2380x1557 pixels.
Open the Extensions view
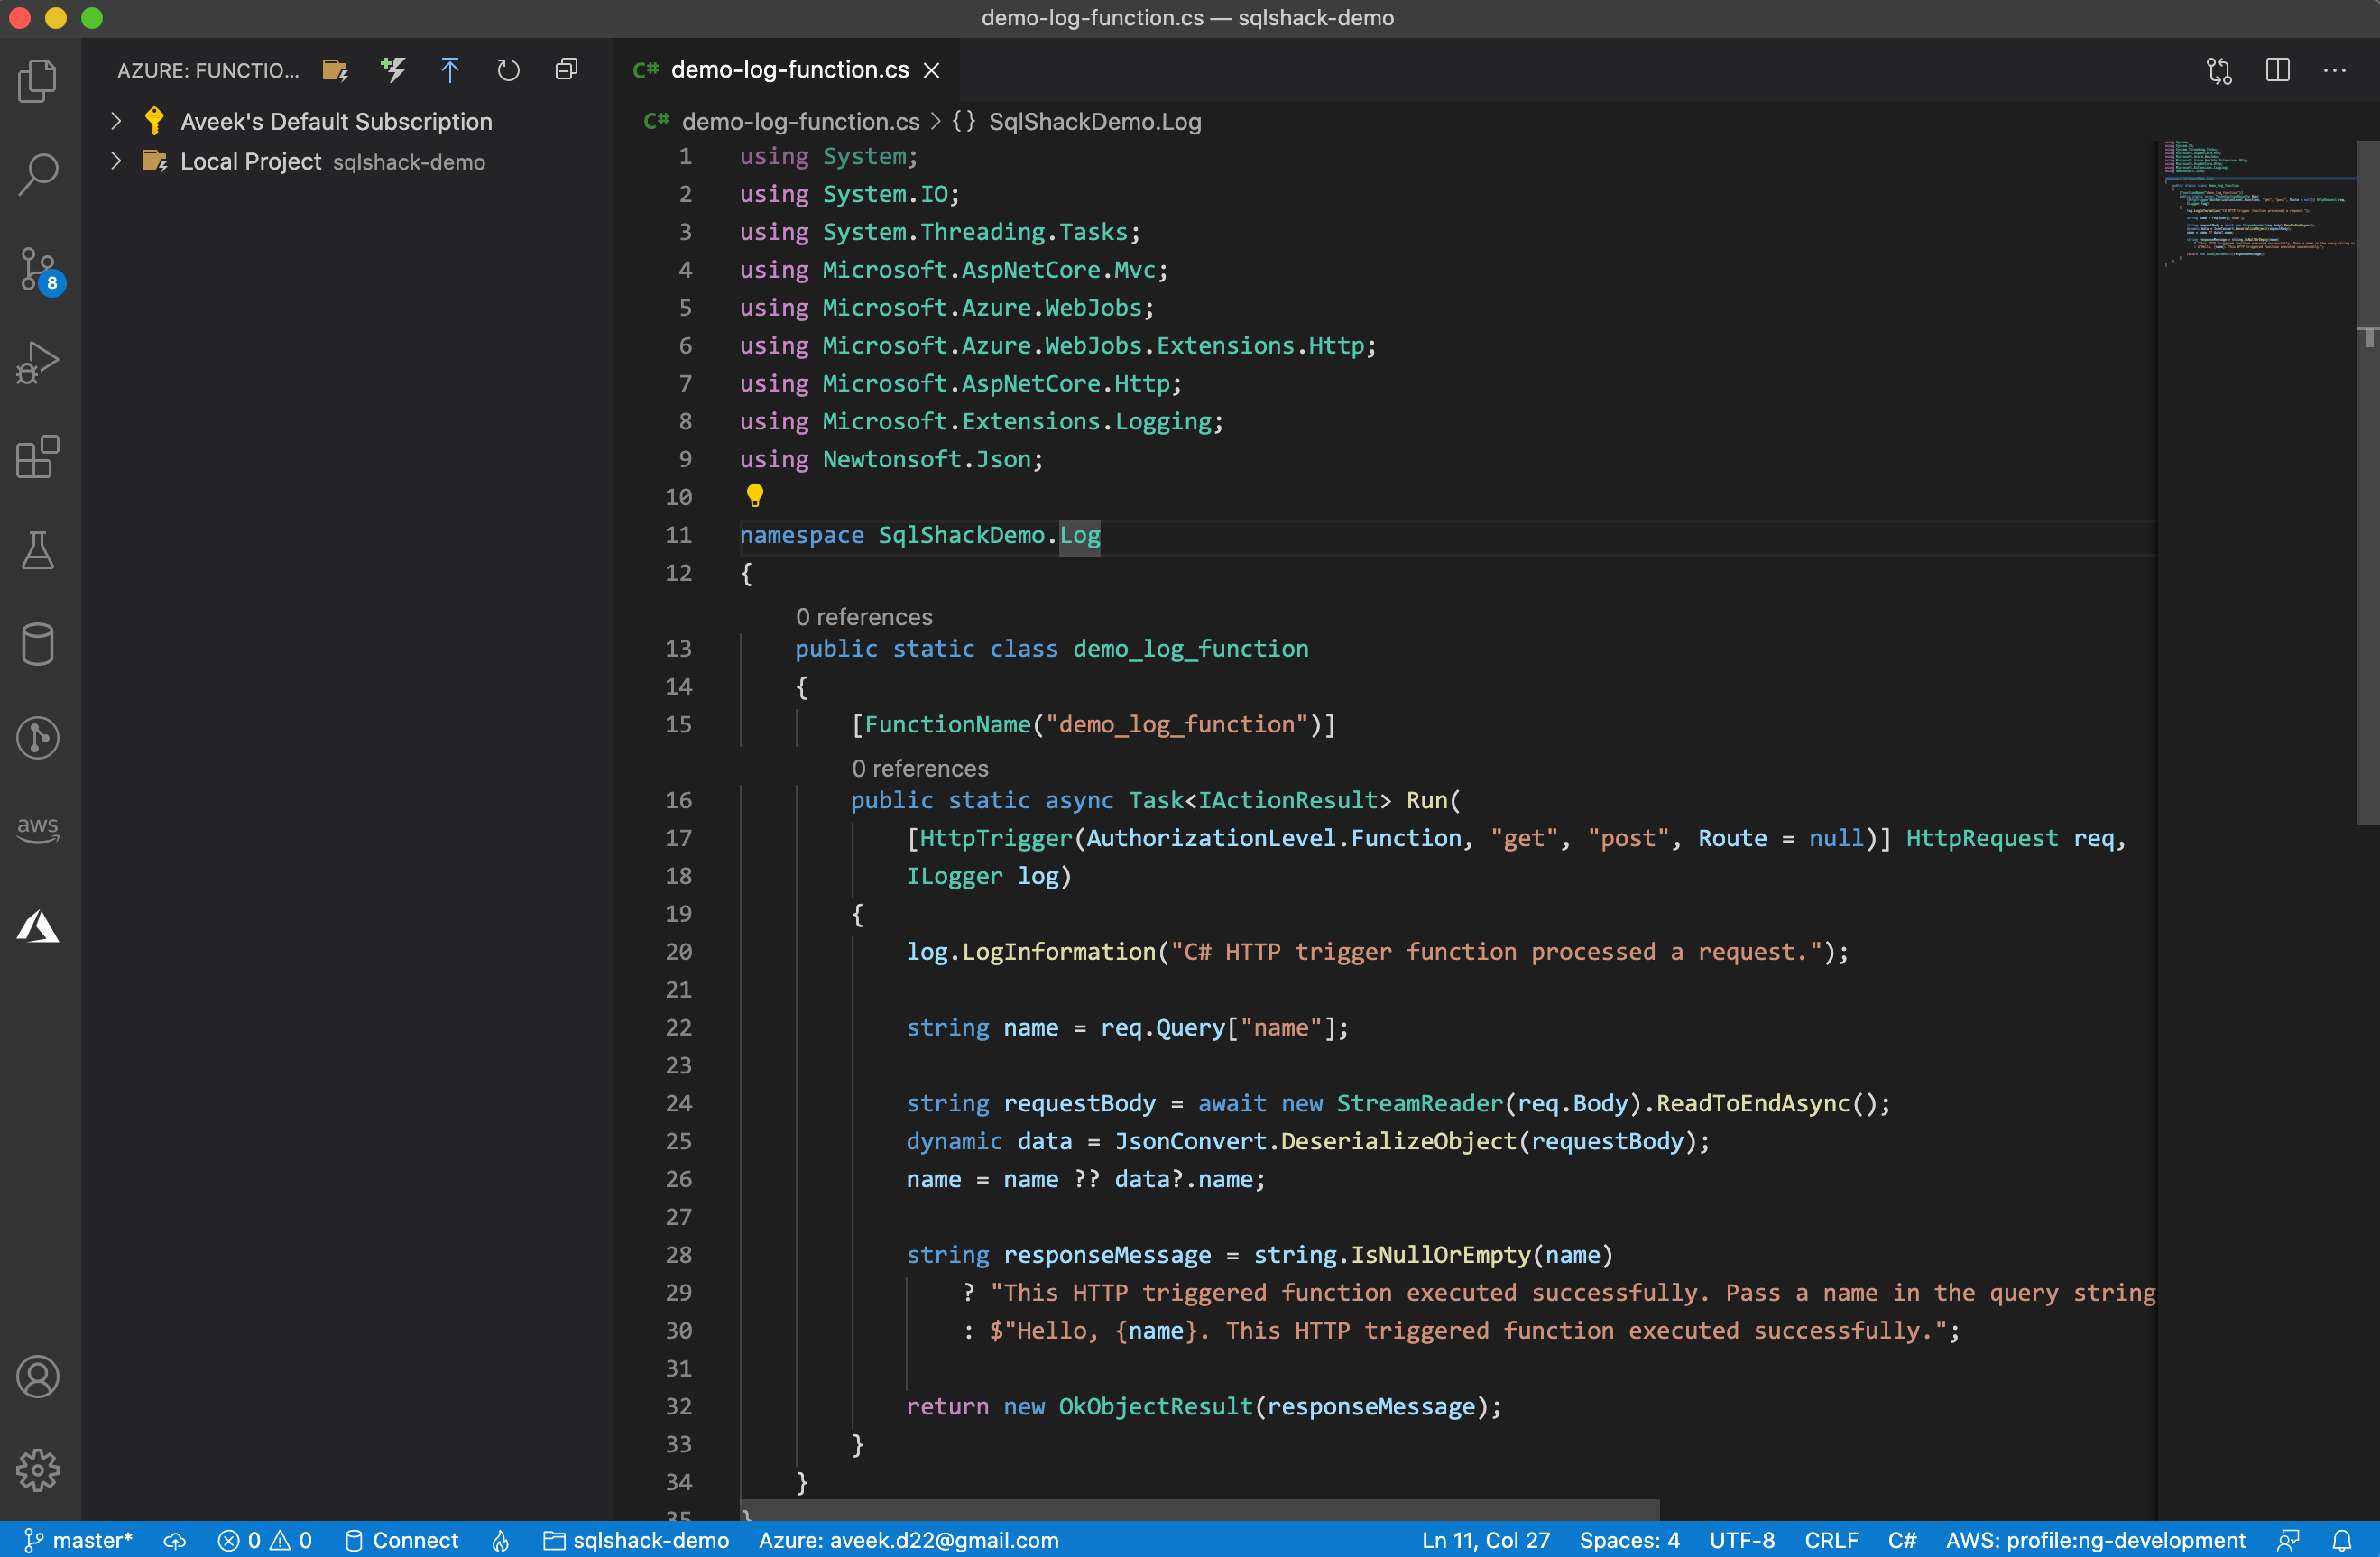[x=38, y=457]
